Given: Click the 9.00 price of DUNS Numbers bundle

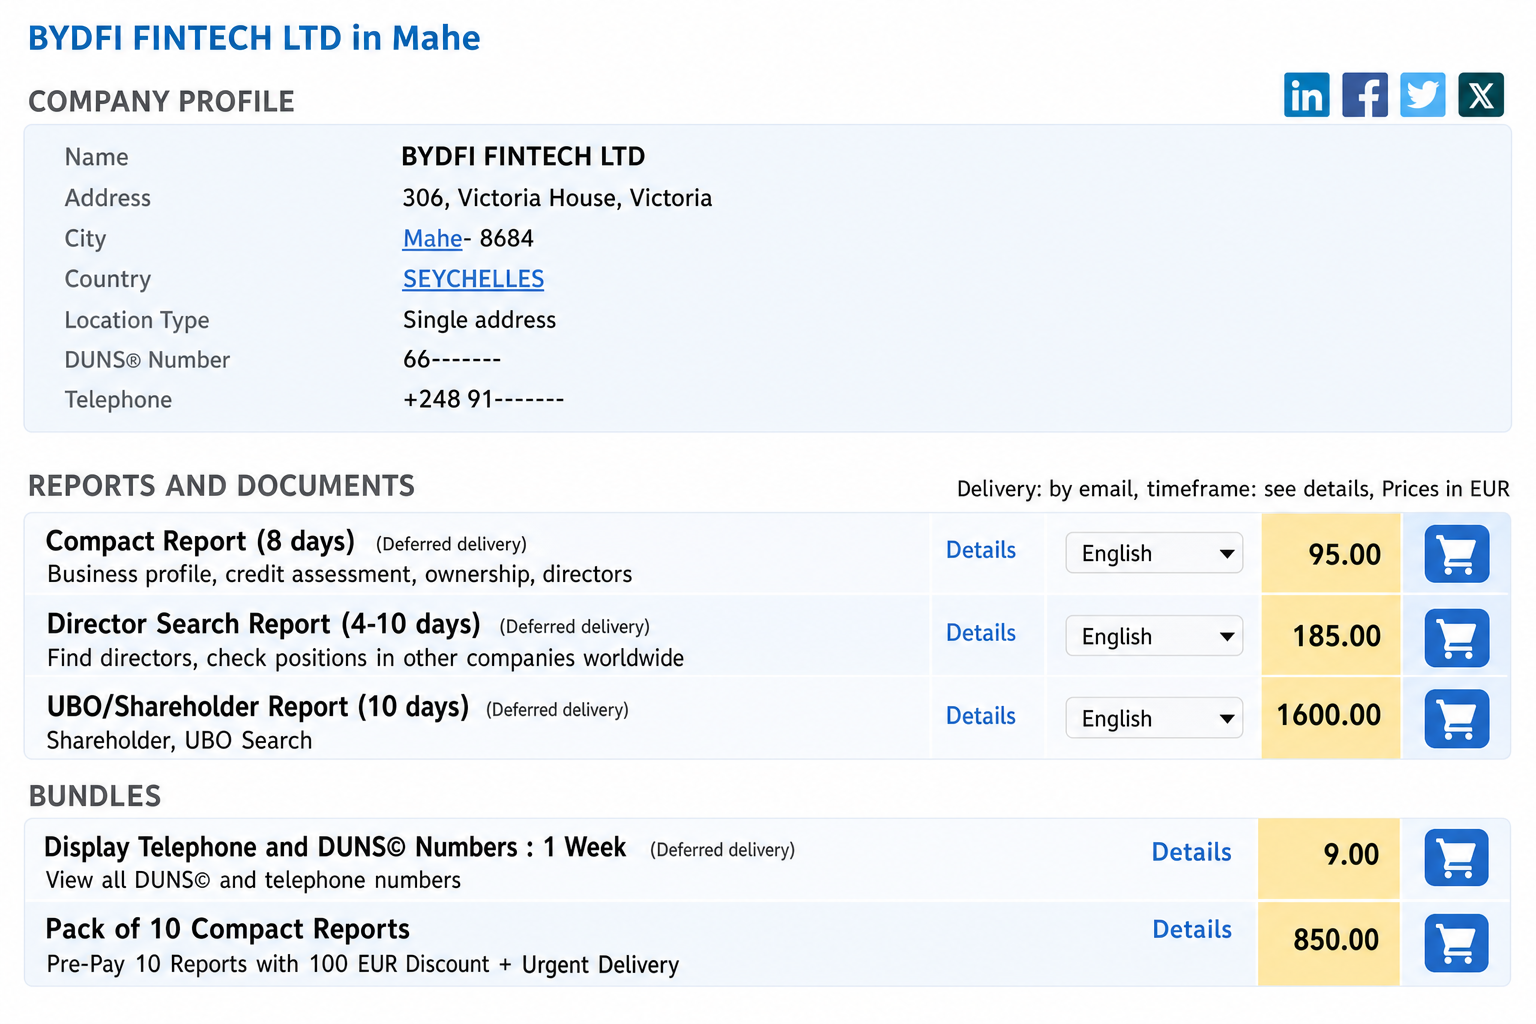Looking at the screenshot, I should pyautogui.click(x=1351, y=854).
